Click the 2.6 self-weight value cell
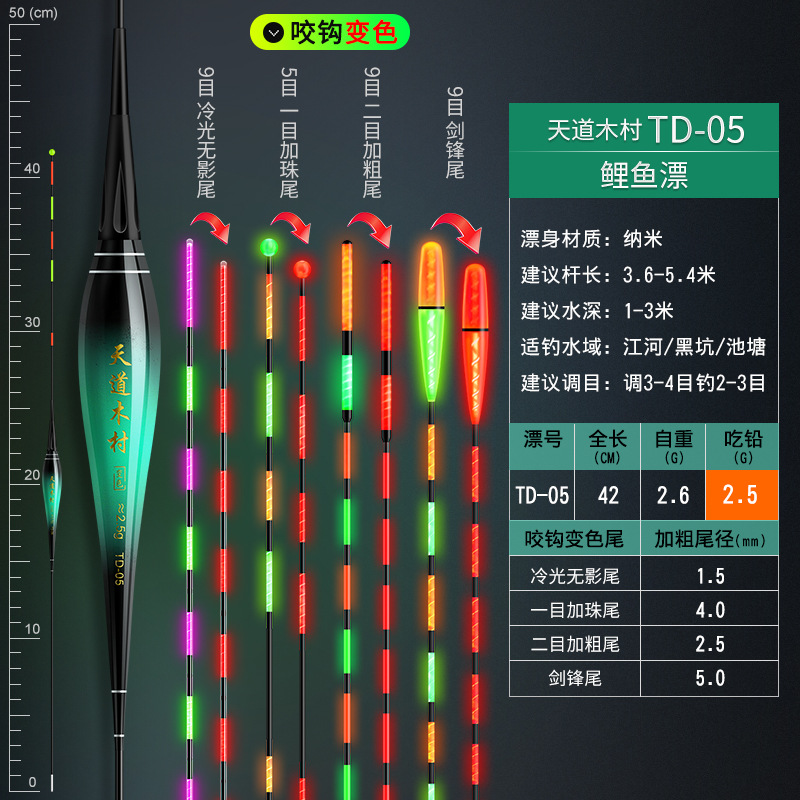The image size is (800, 800). tap(673, 495)
